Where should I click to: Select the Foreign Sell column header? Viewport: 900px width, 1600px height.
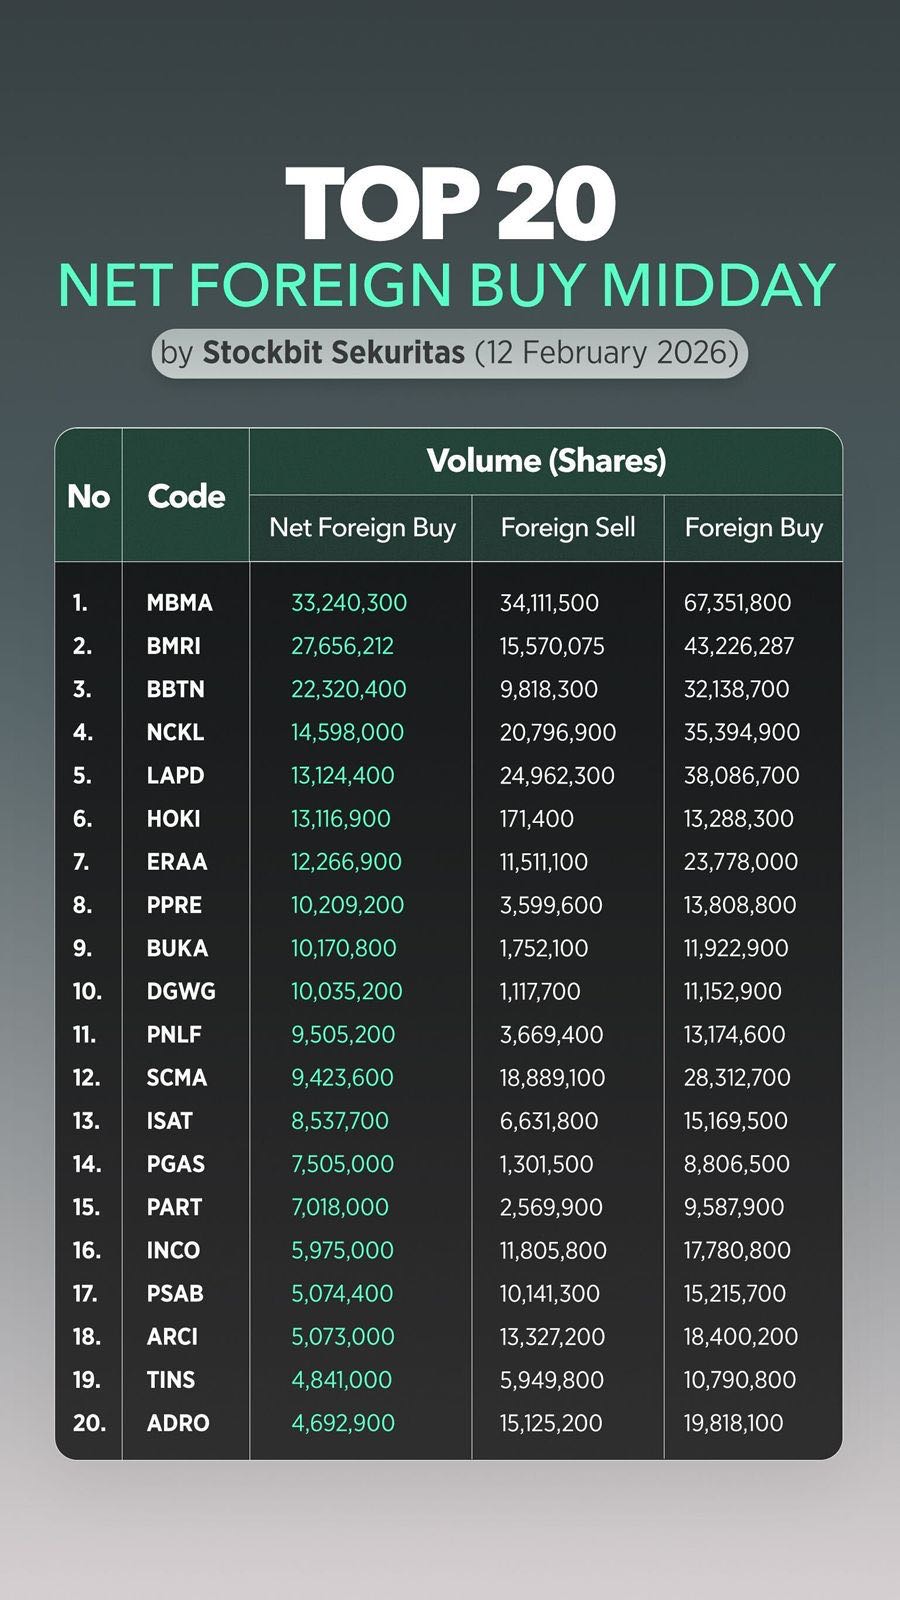tap(567, 528)
